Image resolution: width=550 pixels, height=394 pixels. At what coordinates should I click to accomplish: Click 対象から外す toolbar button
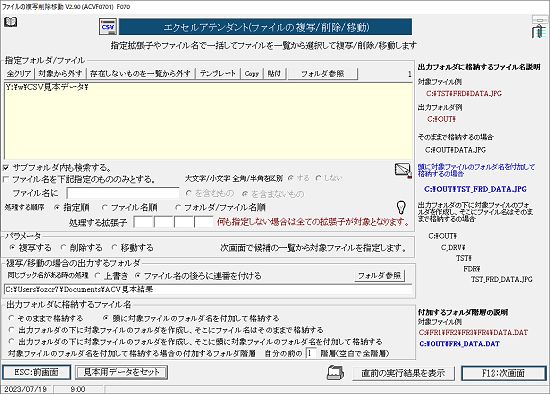pyautogui.click(x=60, y=74)
